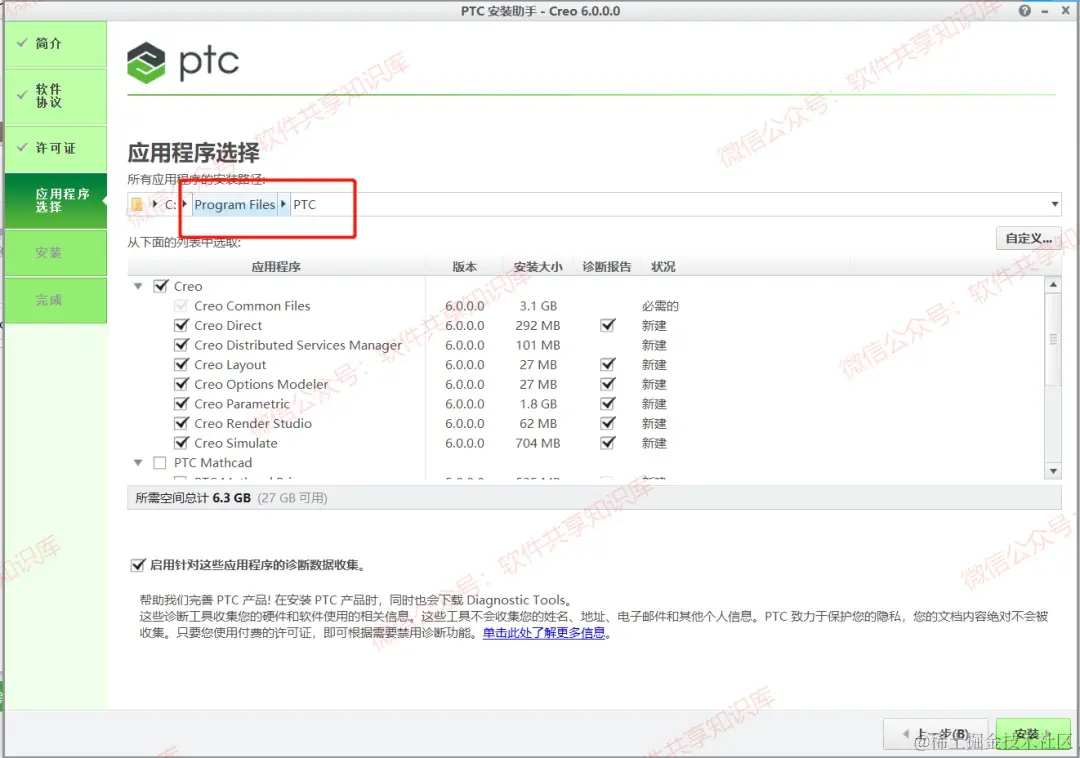
Task: Expand arrow after C: in path
Action: pos(185,204)
